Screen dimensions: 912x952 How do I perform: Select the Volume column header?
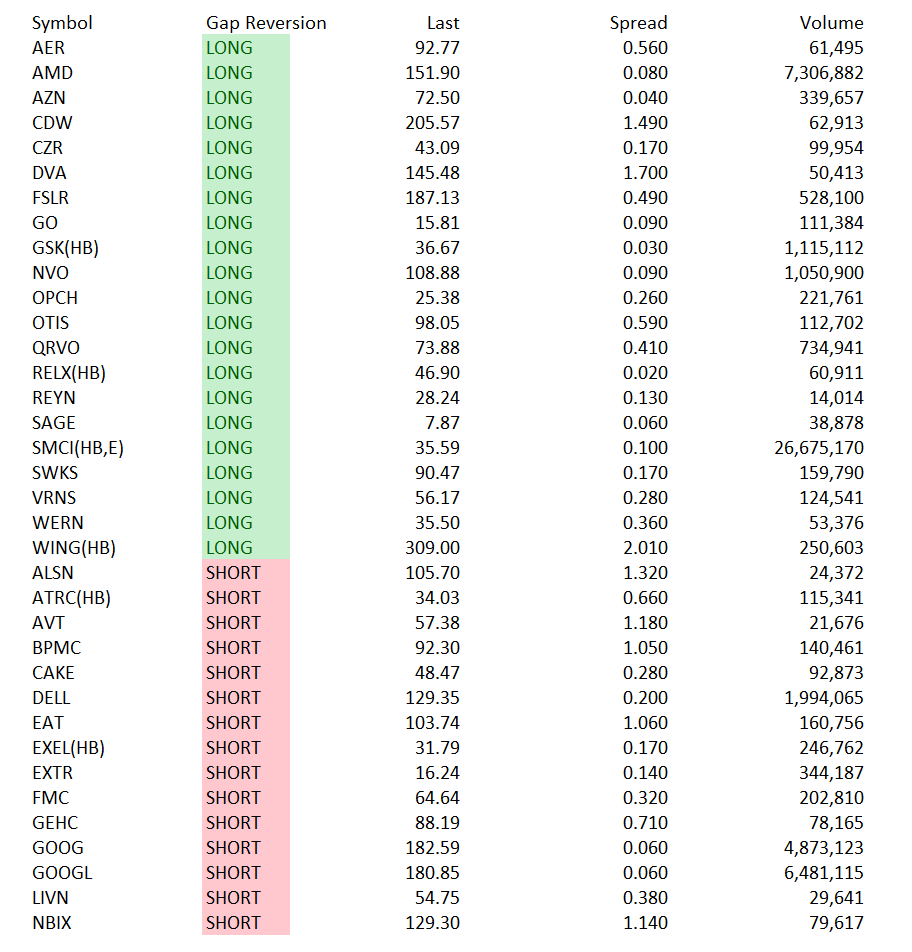click(x=831, y=23)
